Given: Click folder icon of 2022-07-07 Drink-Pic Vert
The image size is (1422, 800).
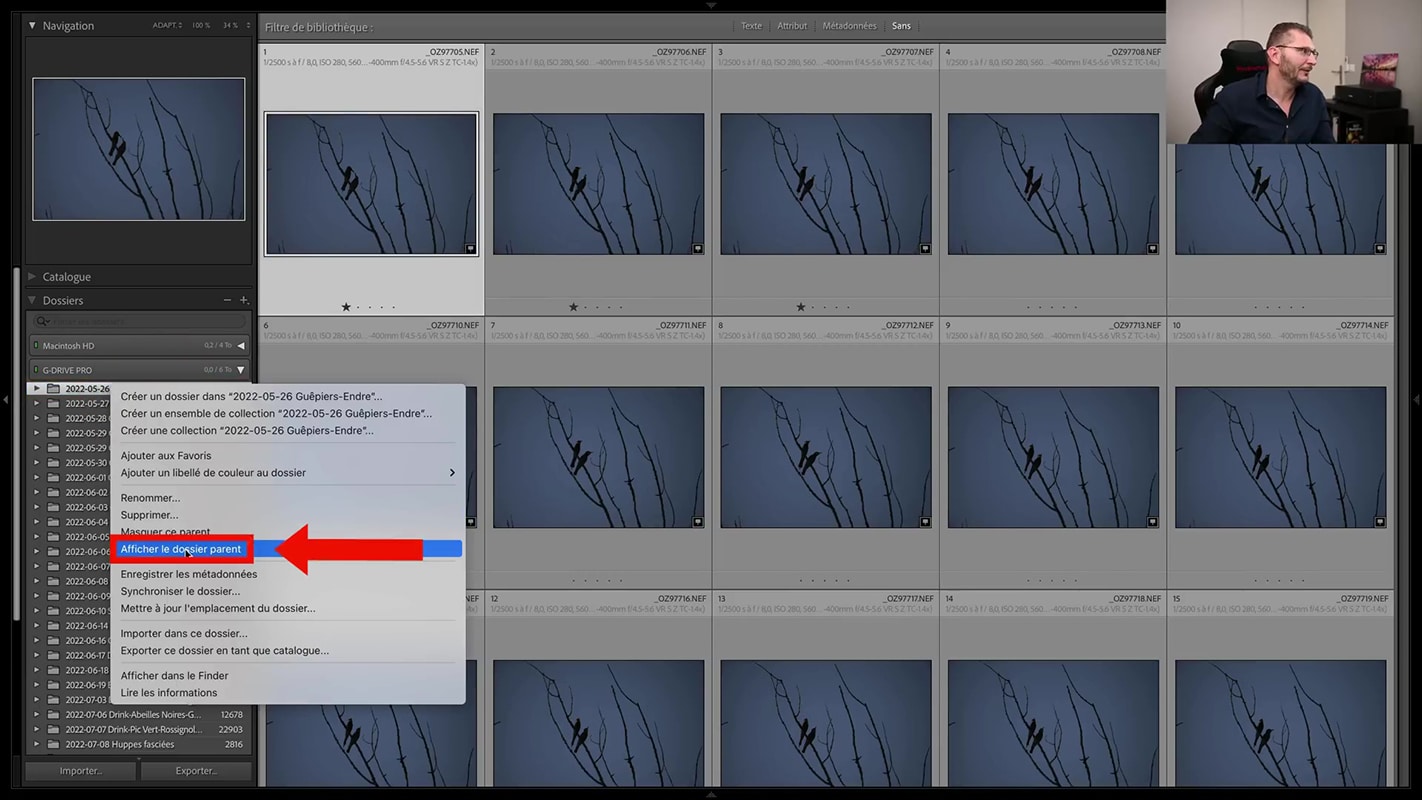Looking at the screenshot, I should point(54,729).
